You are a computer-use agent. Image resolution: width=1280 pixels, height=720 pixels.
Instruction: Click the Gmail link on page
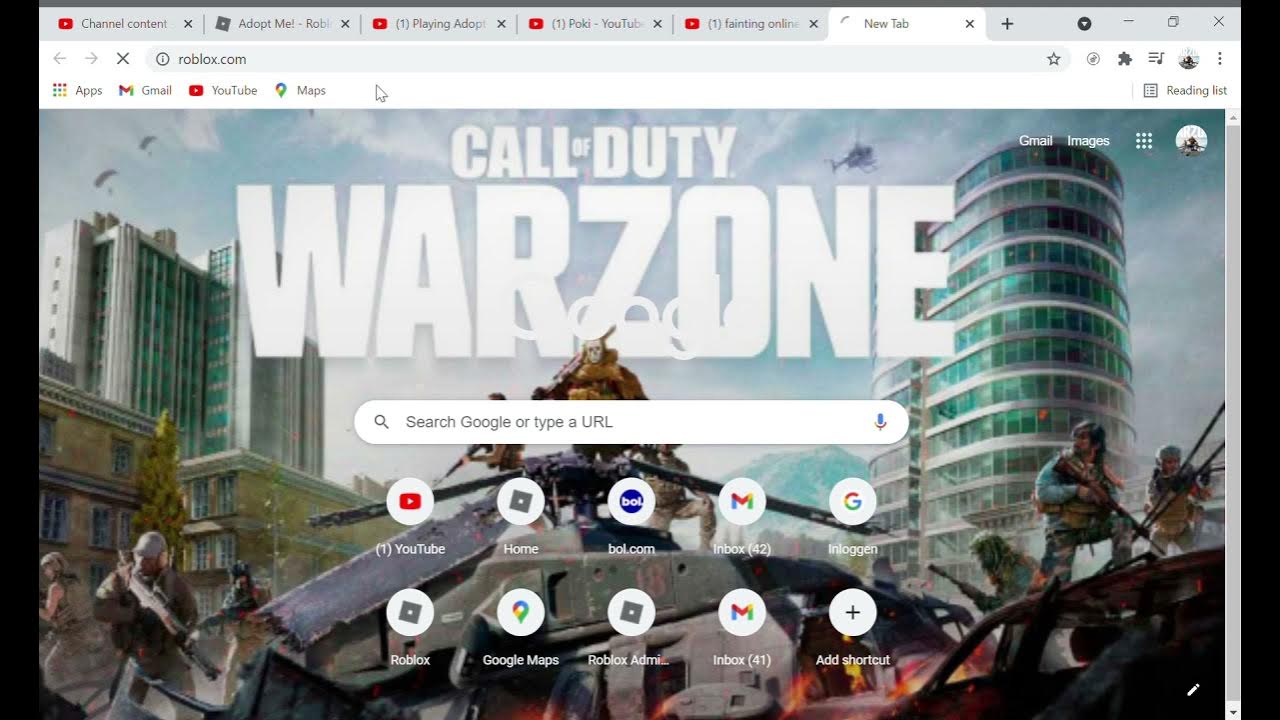coord(1035,141)
